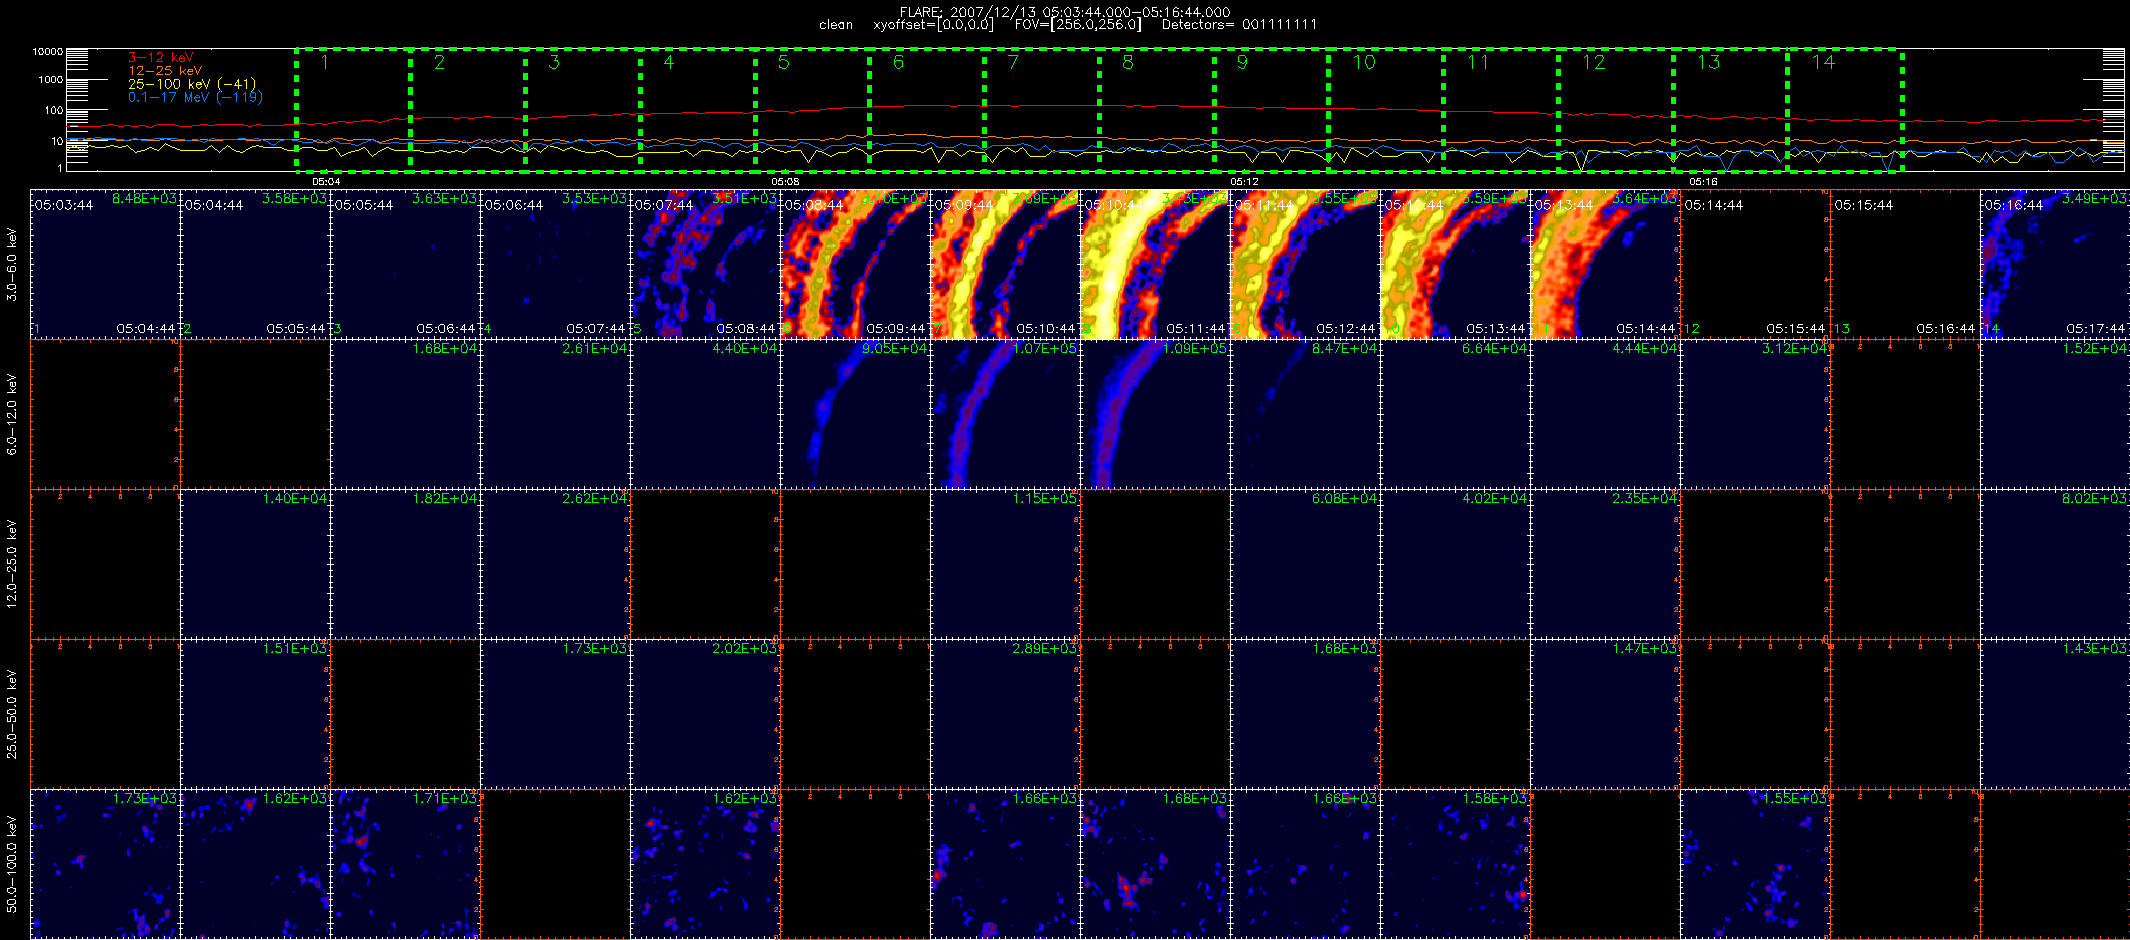Open the 50-100 keV image labeled 1.71E+03

pyautogui.click(x=405, y=864)
